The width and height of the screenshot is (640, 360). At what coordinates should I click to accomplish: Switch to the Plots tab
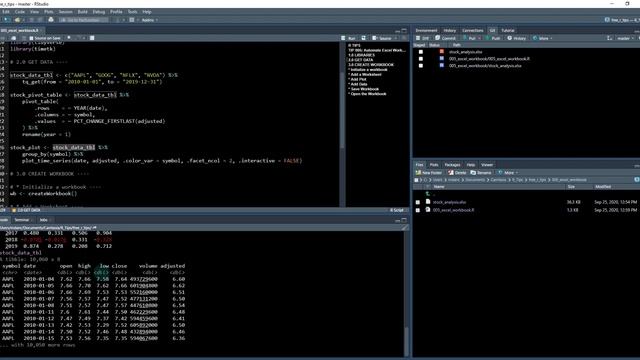(434, 165)
